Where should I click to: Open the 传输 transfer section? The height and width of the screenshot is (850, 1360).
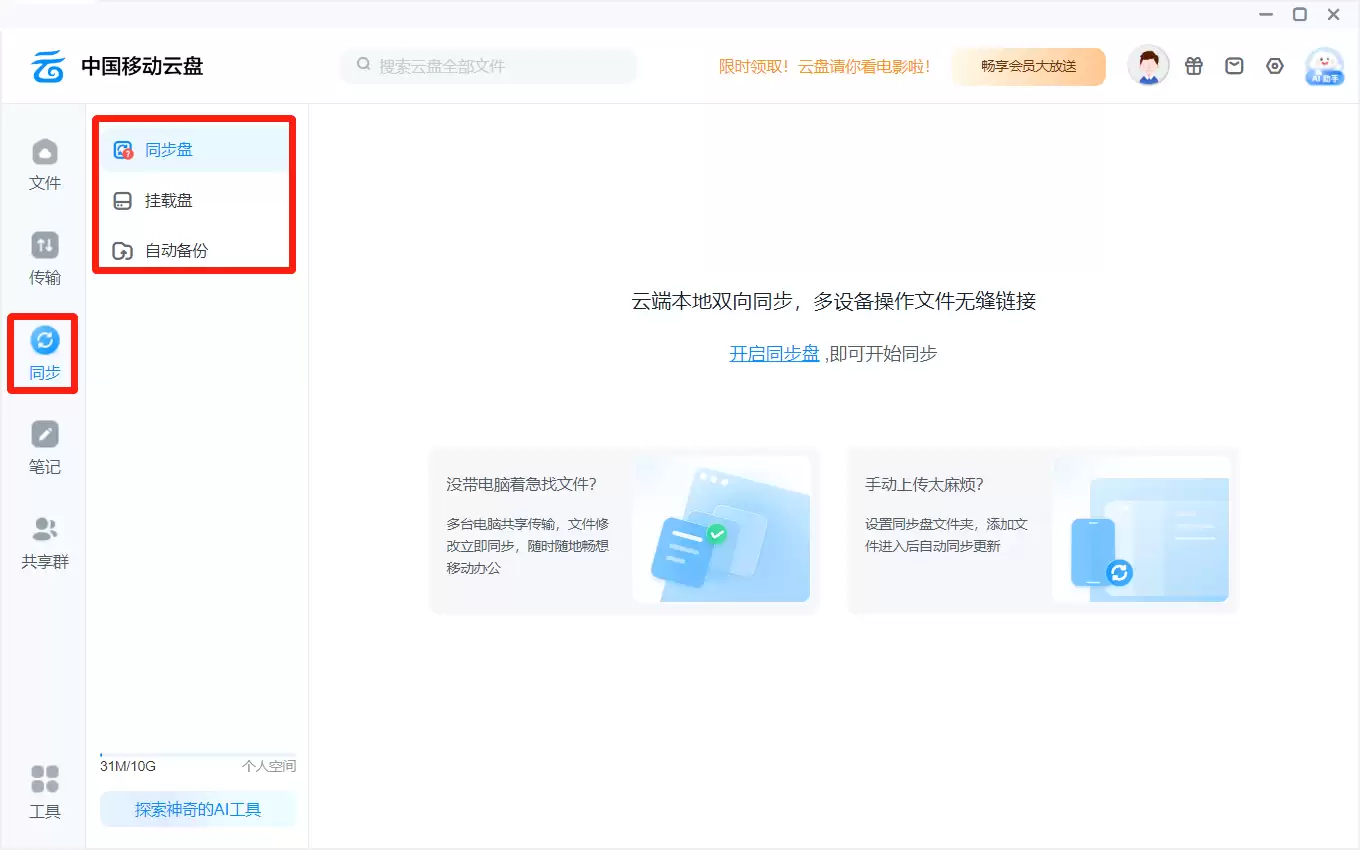click(45, 259)
